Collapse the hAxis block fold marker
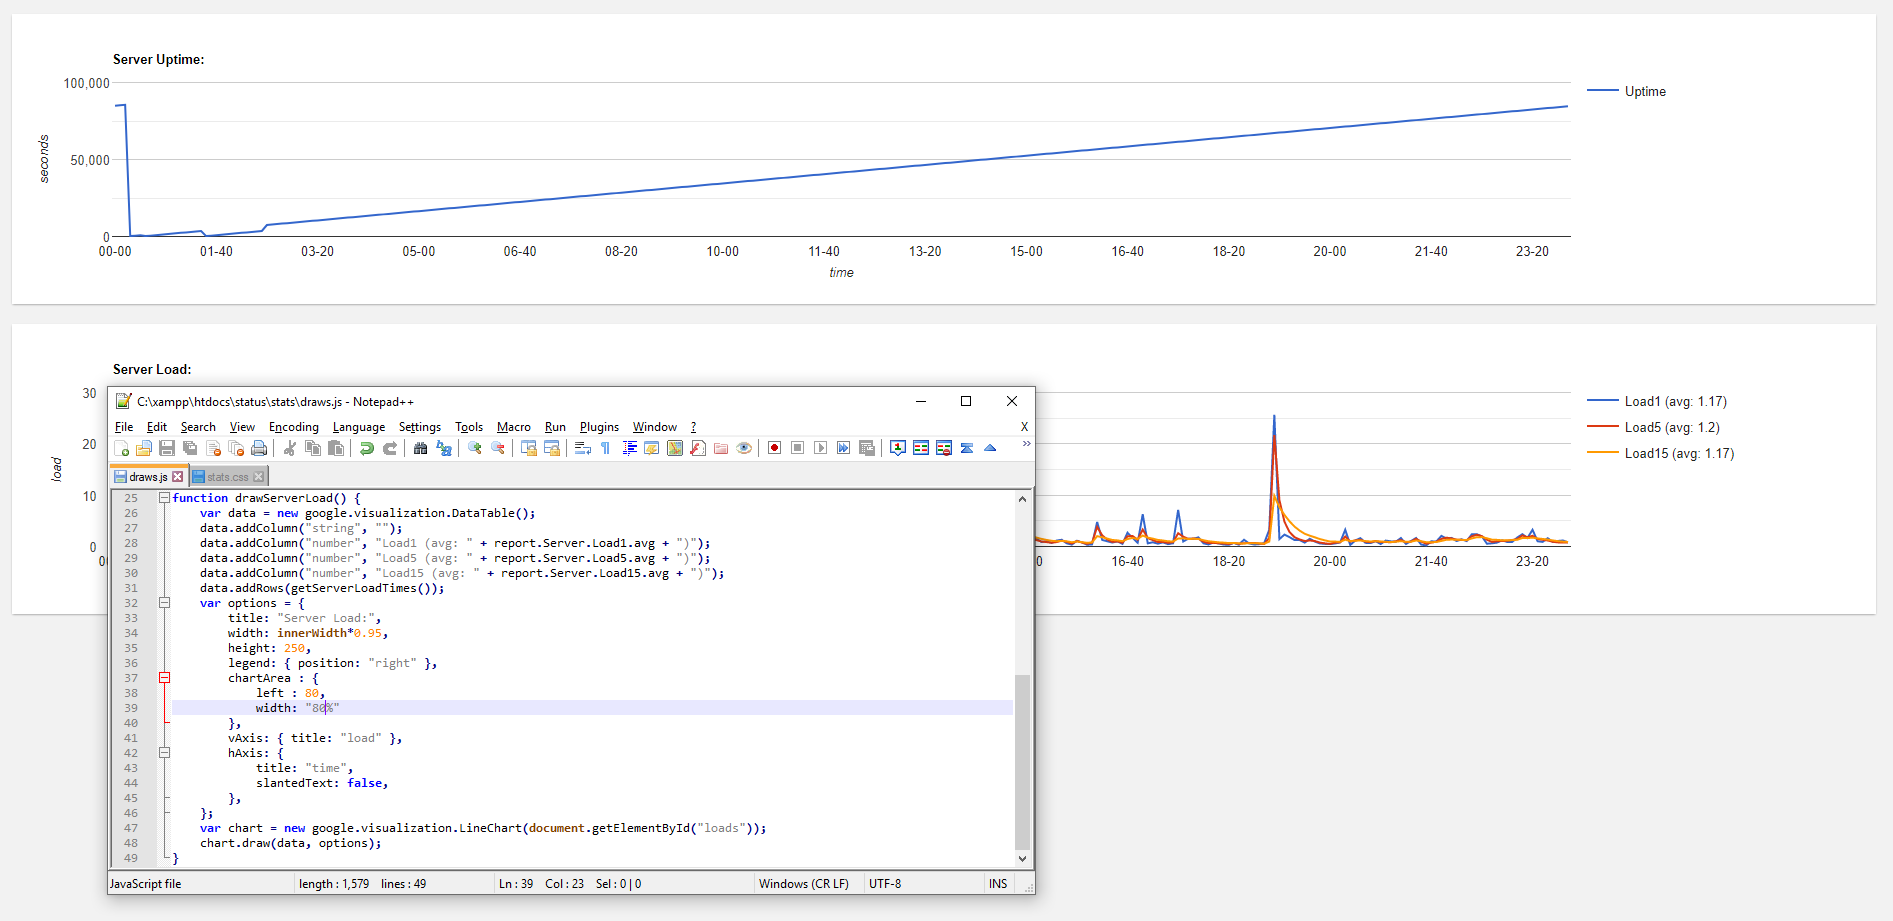Viewport: 1893px width, 921px height. tap(164, 753)
